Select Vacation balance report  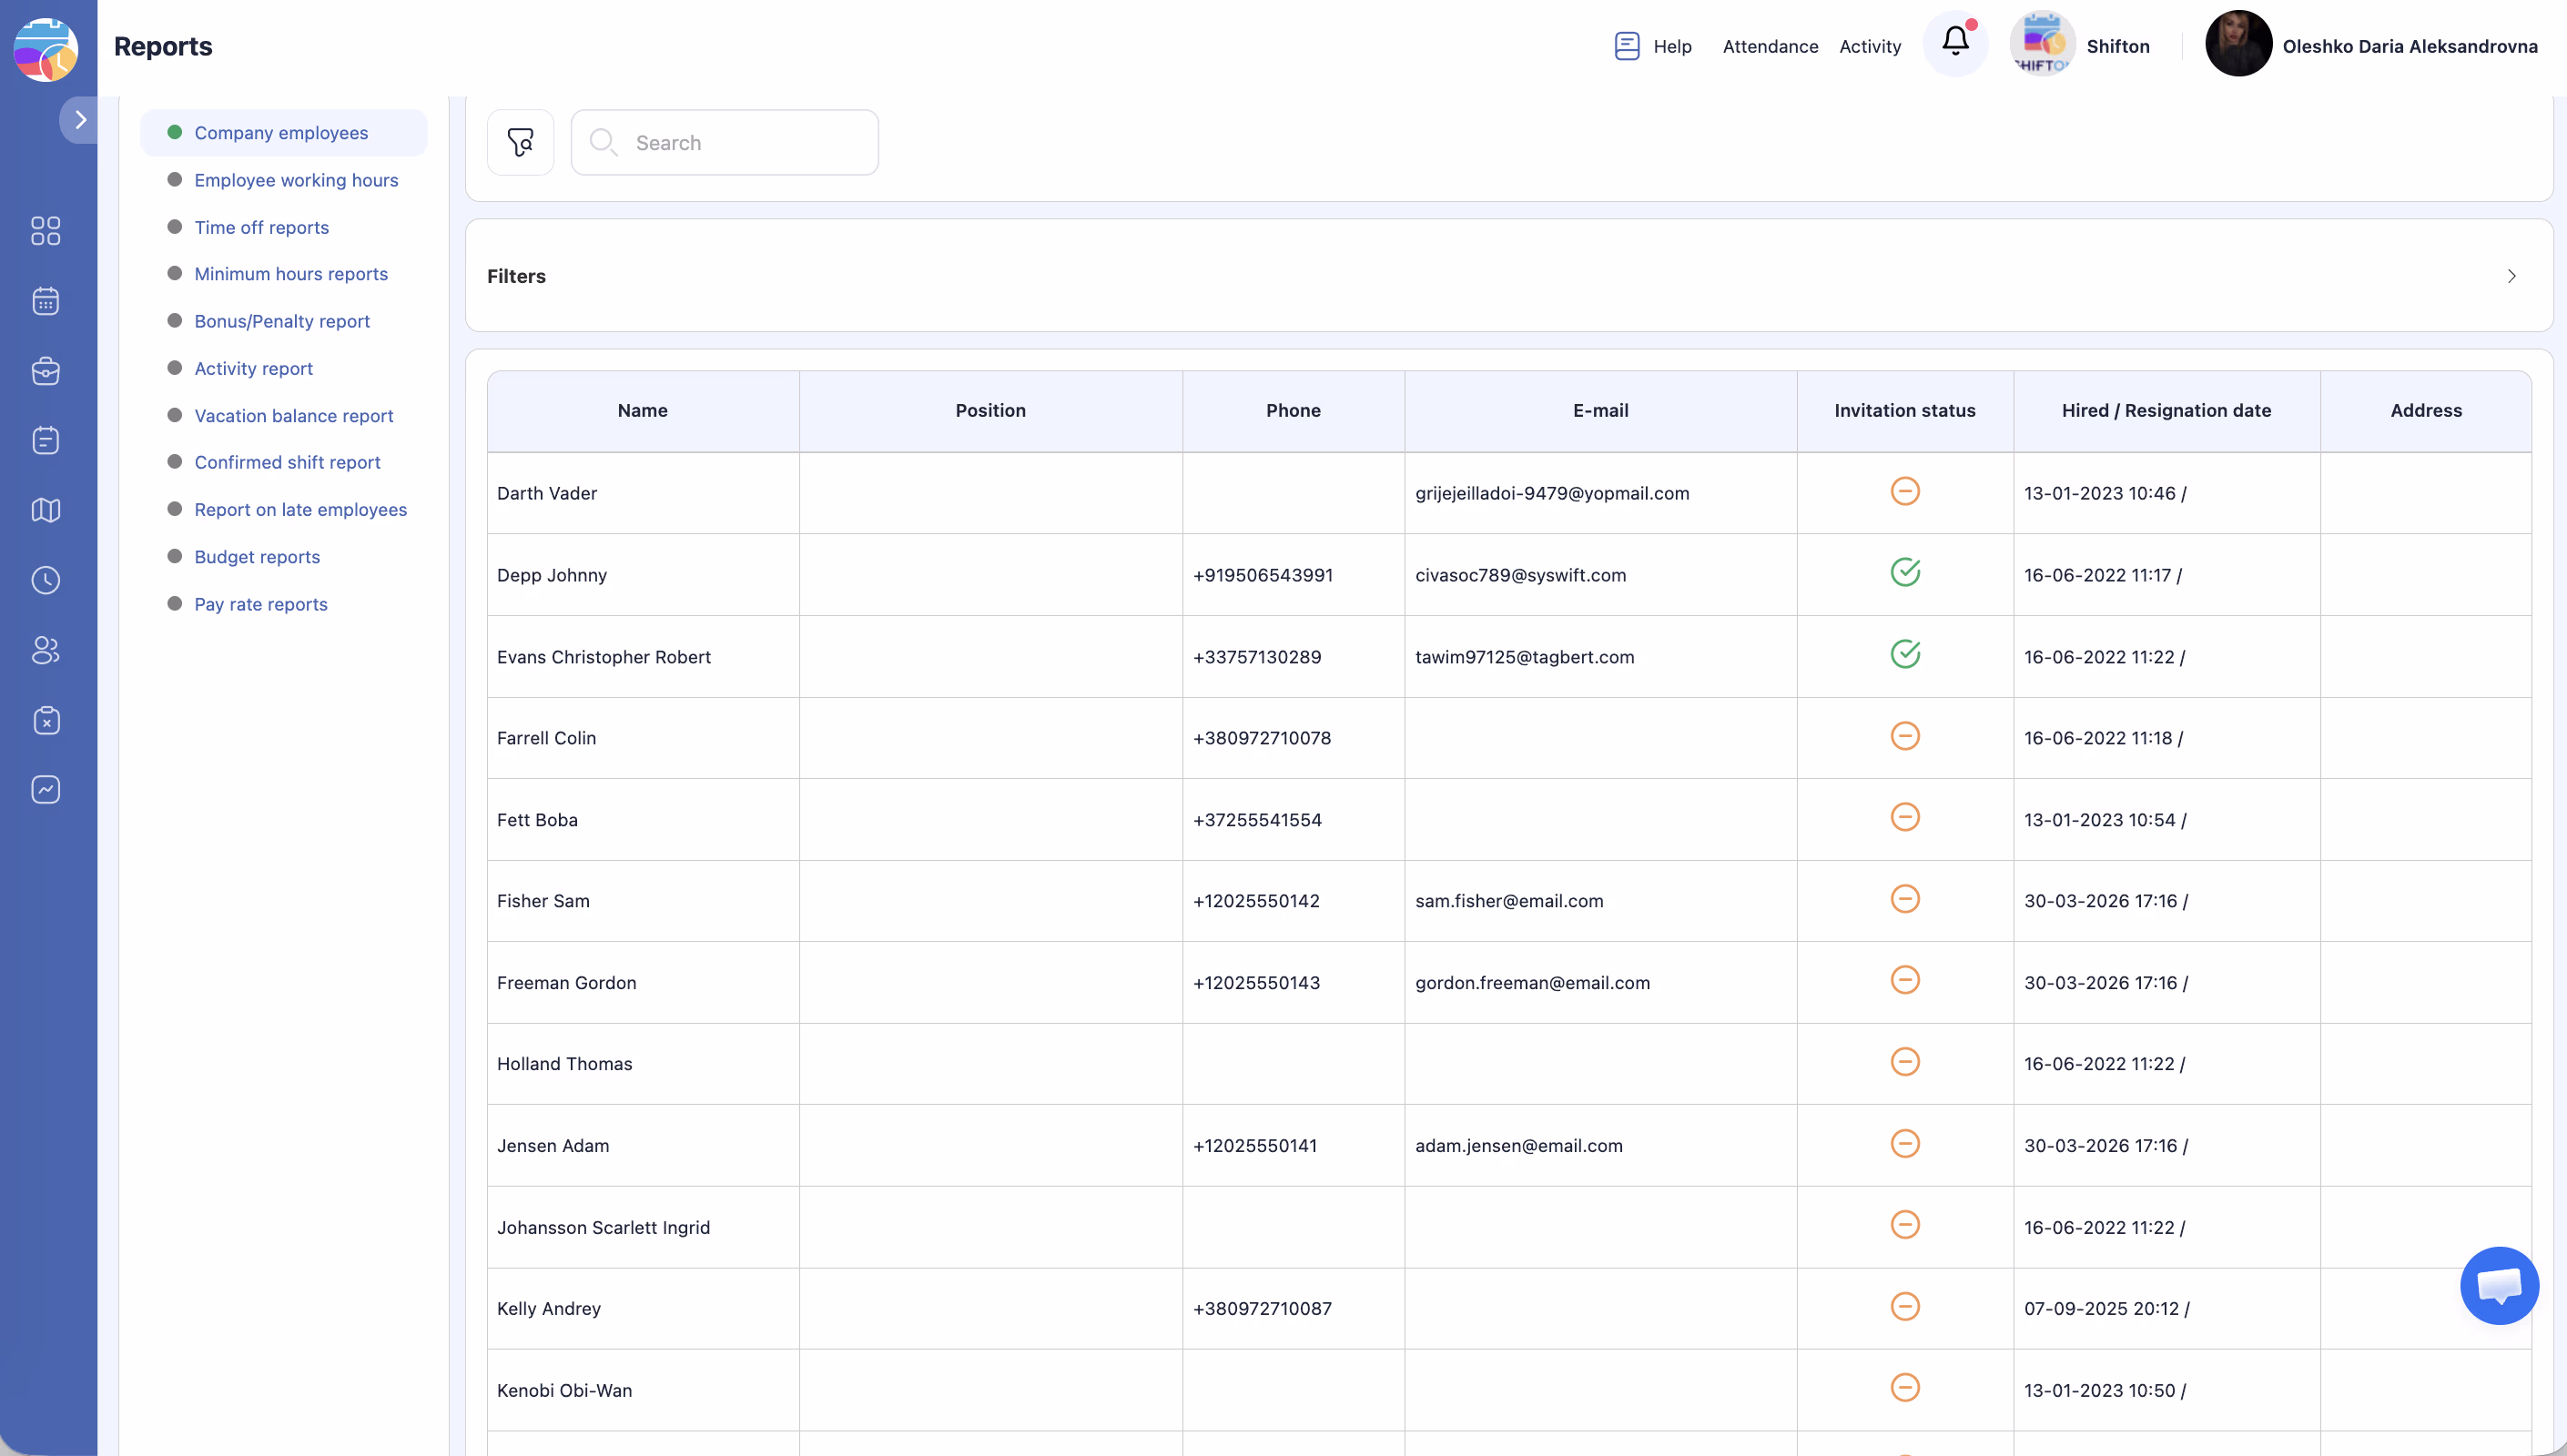coord(293,416)
